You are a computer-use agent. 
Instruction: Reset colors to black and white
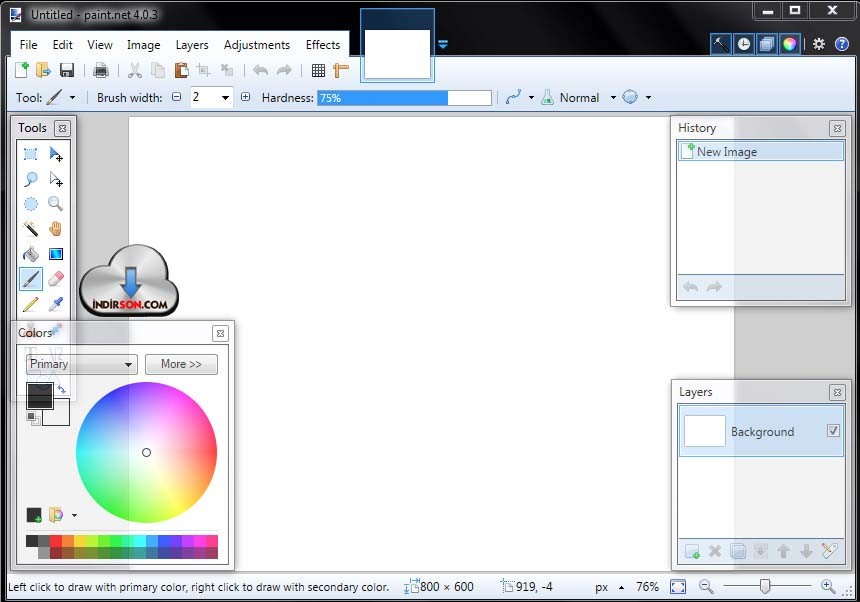click(33, 418)
